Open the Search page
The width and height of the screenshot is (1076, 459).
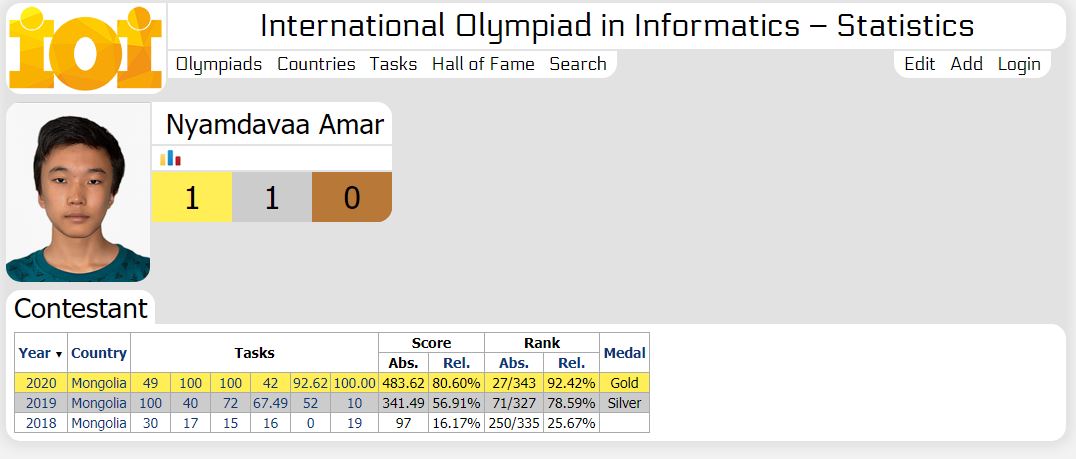tap(578, 64)
